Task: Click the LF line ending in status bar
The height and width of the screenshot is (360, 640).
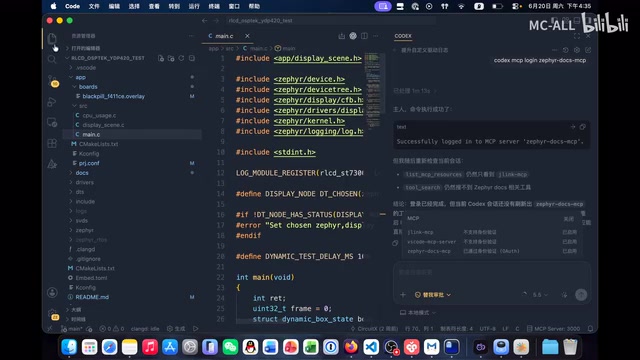Action: 505,329
